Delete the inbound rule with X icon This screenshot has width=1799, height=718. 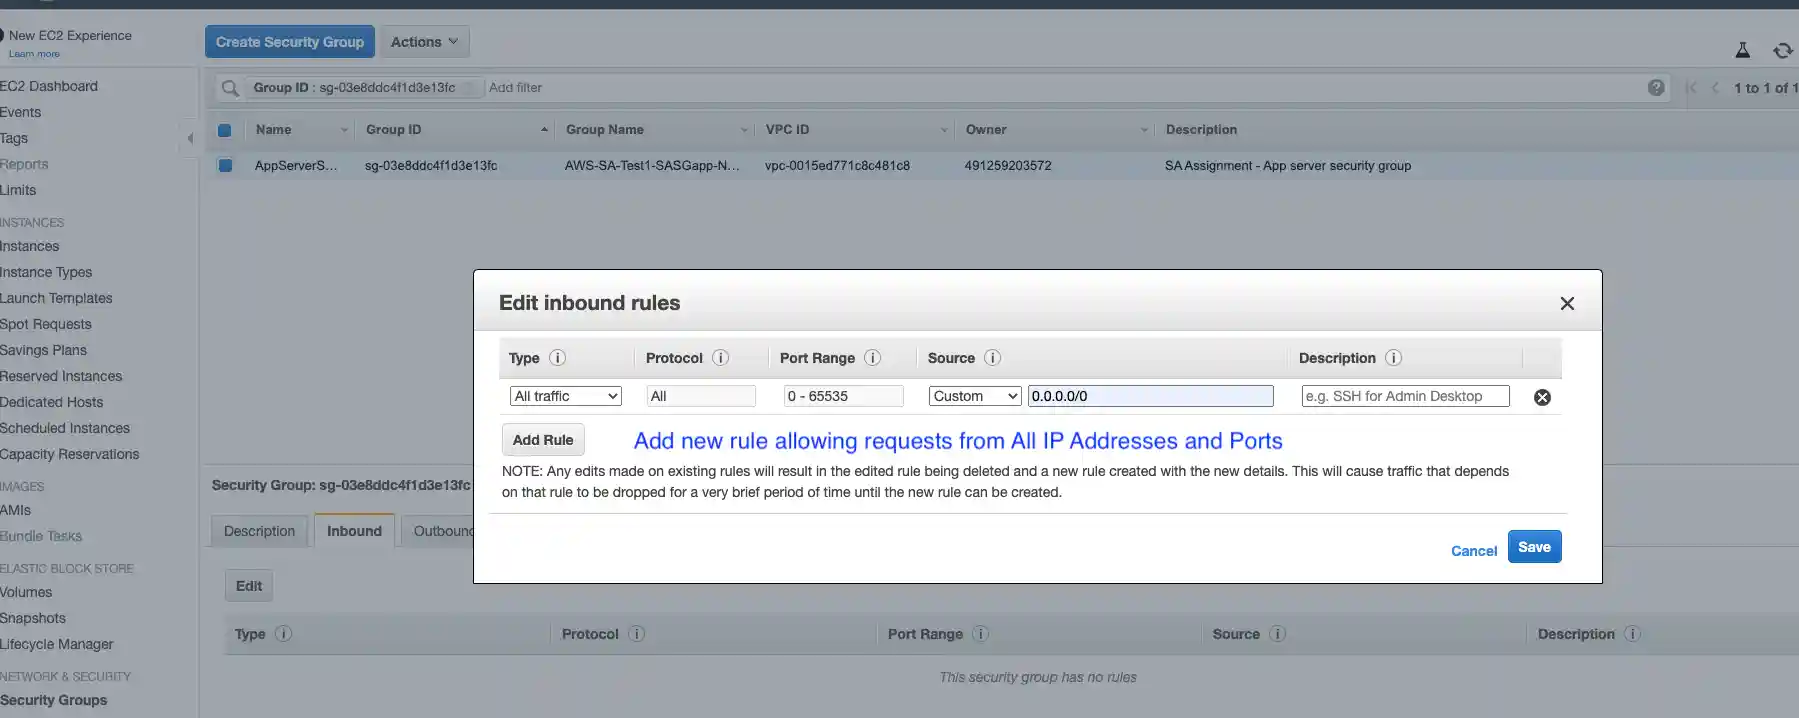(1542, 397)
